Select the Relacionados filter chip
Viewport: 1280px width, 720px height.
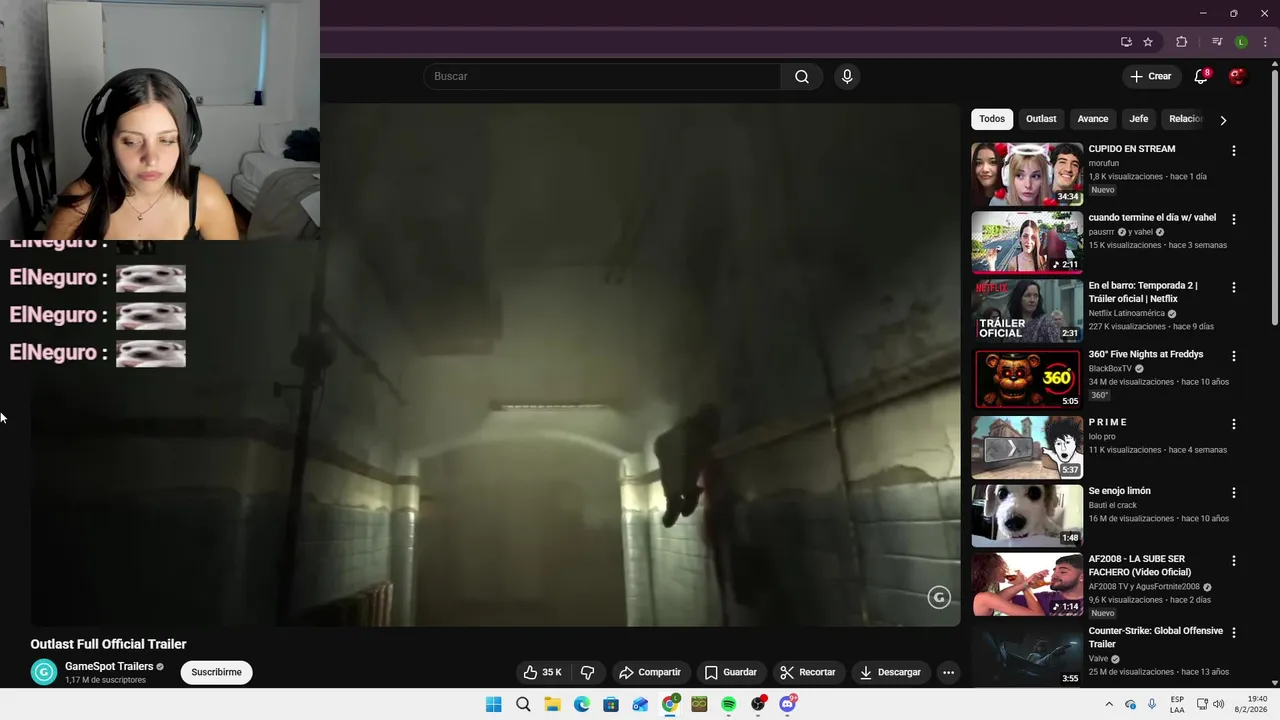pyautogui.click(x=1185, y=119)
